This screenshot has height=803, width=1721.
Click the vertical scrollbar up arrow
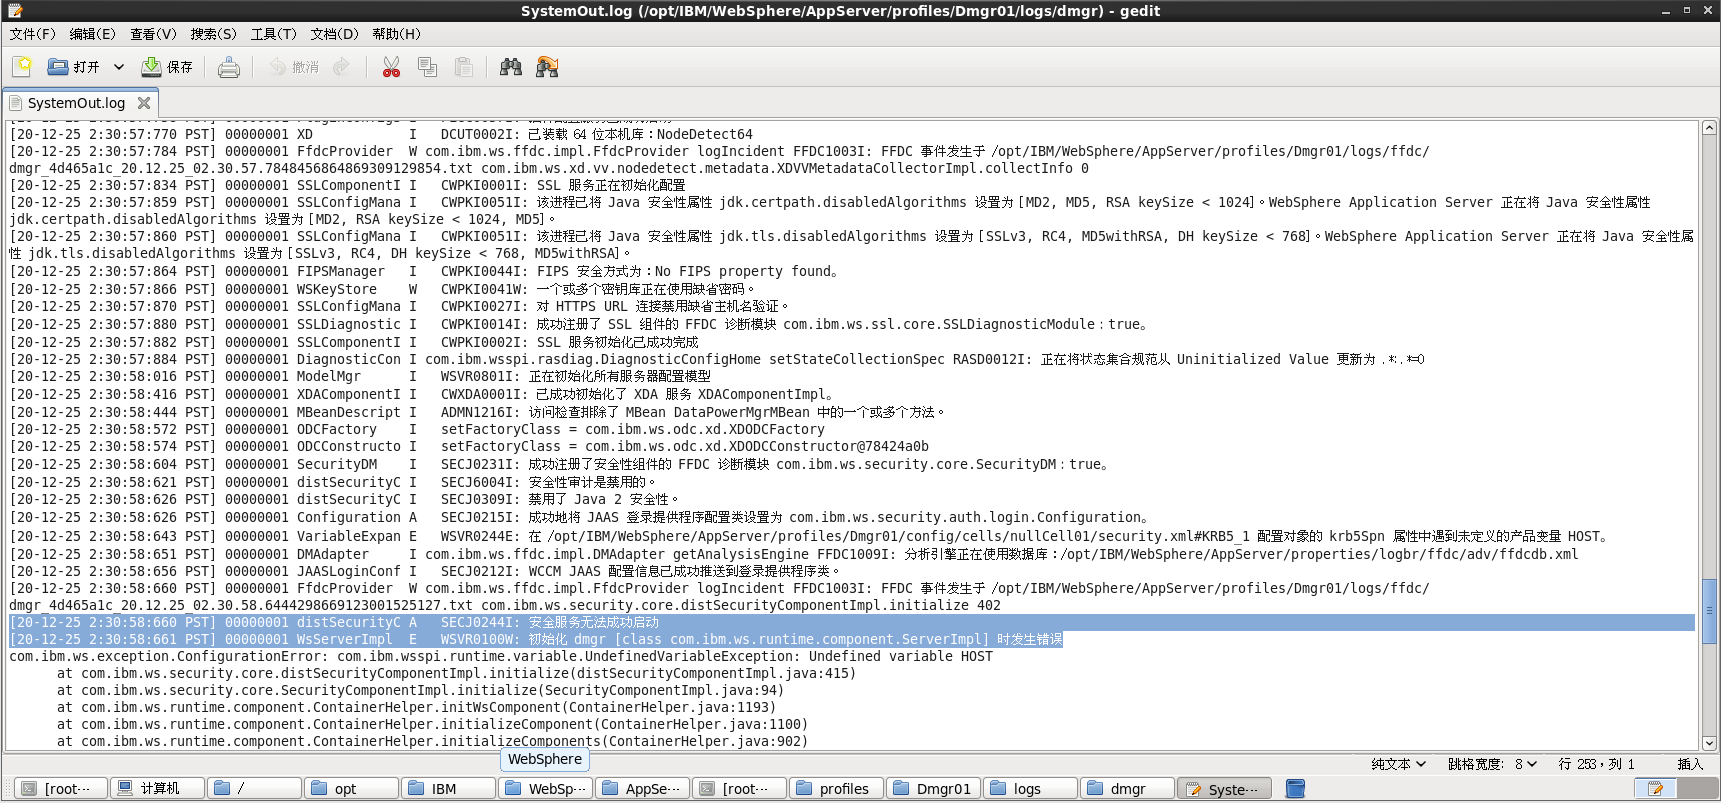point(1710,128)
